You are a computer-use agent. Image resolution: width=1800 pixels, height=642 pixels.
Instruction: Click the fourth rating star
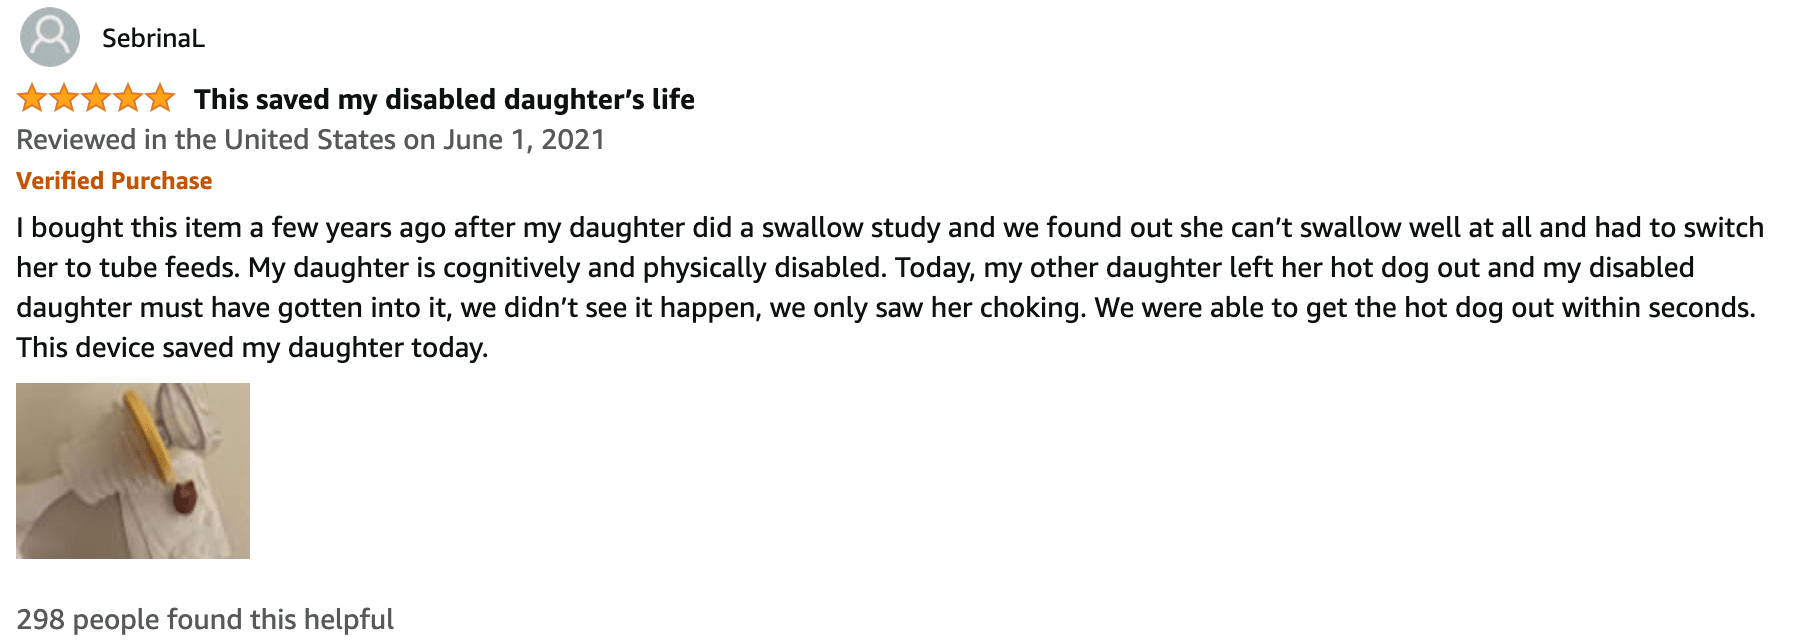point(128,98)
